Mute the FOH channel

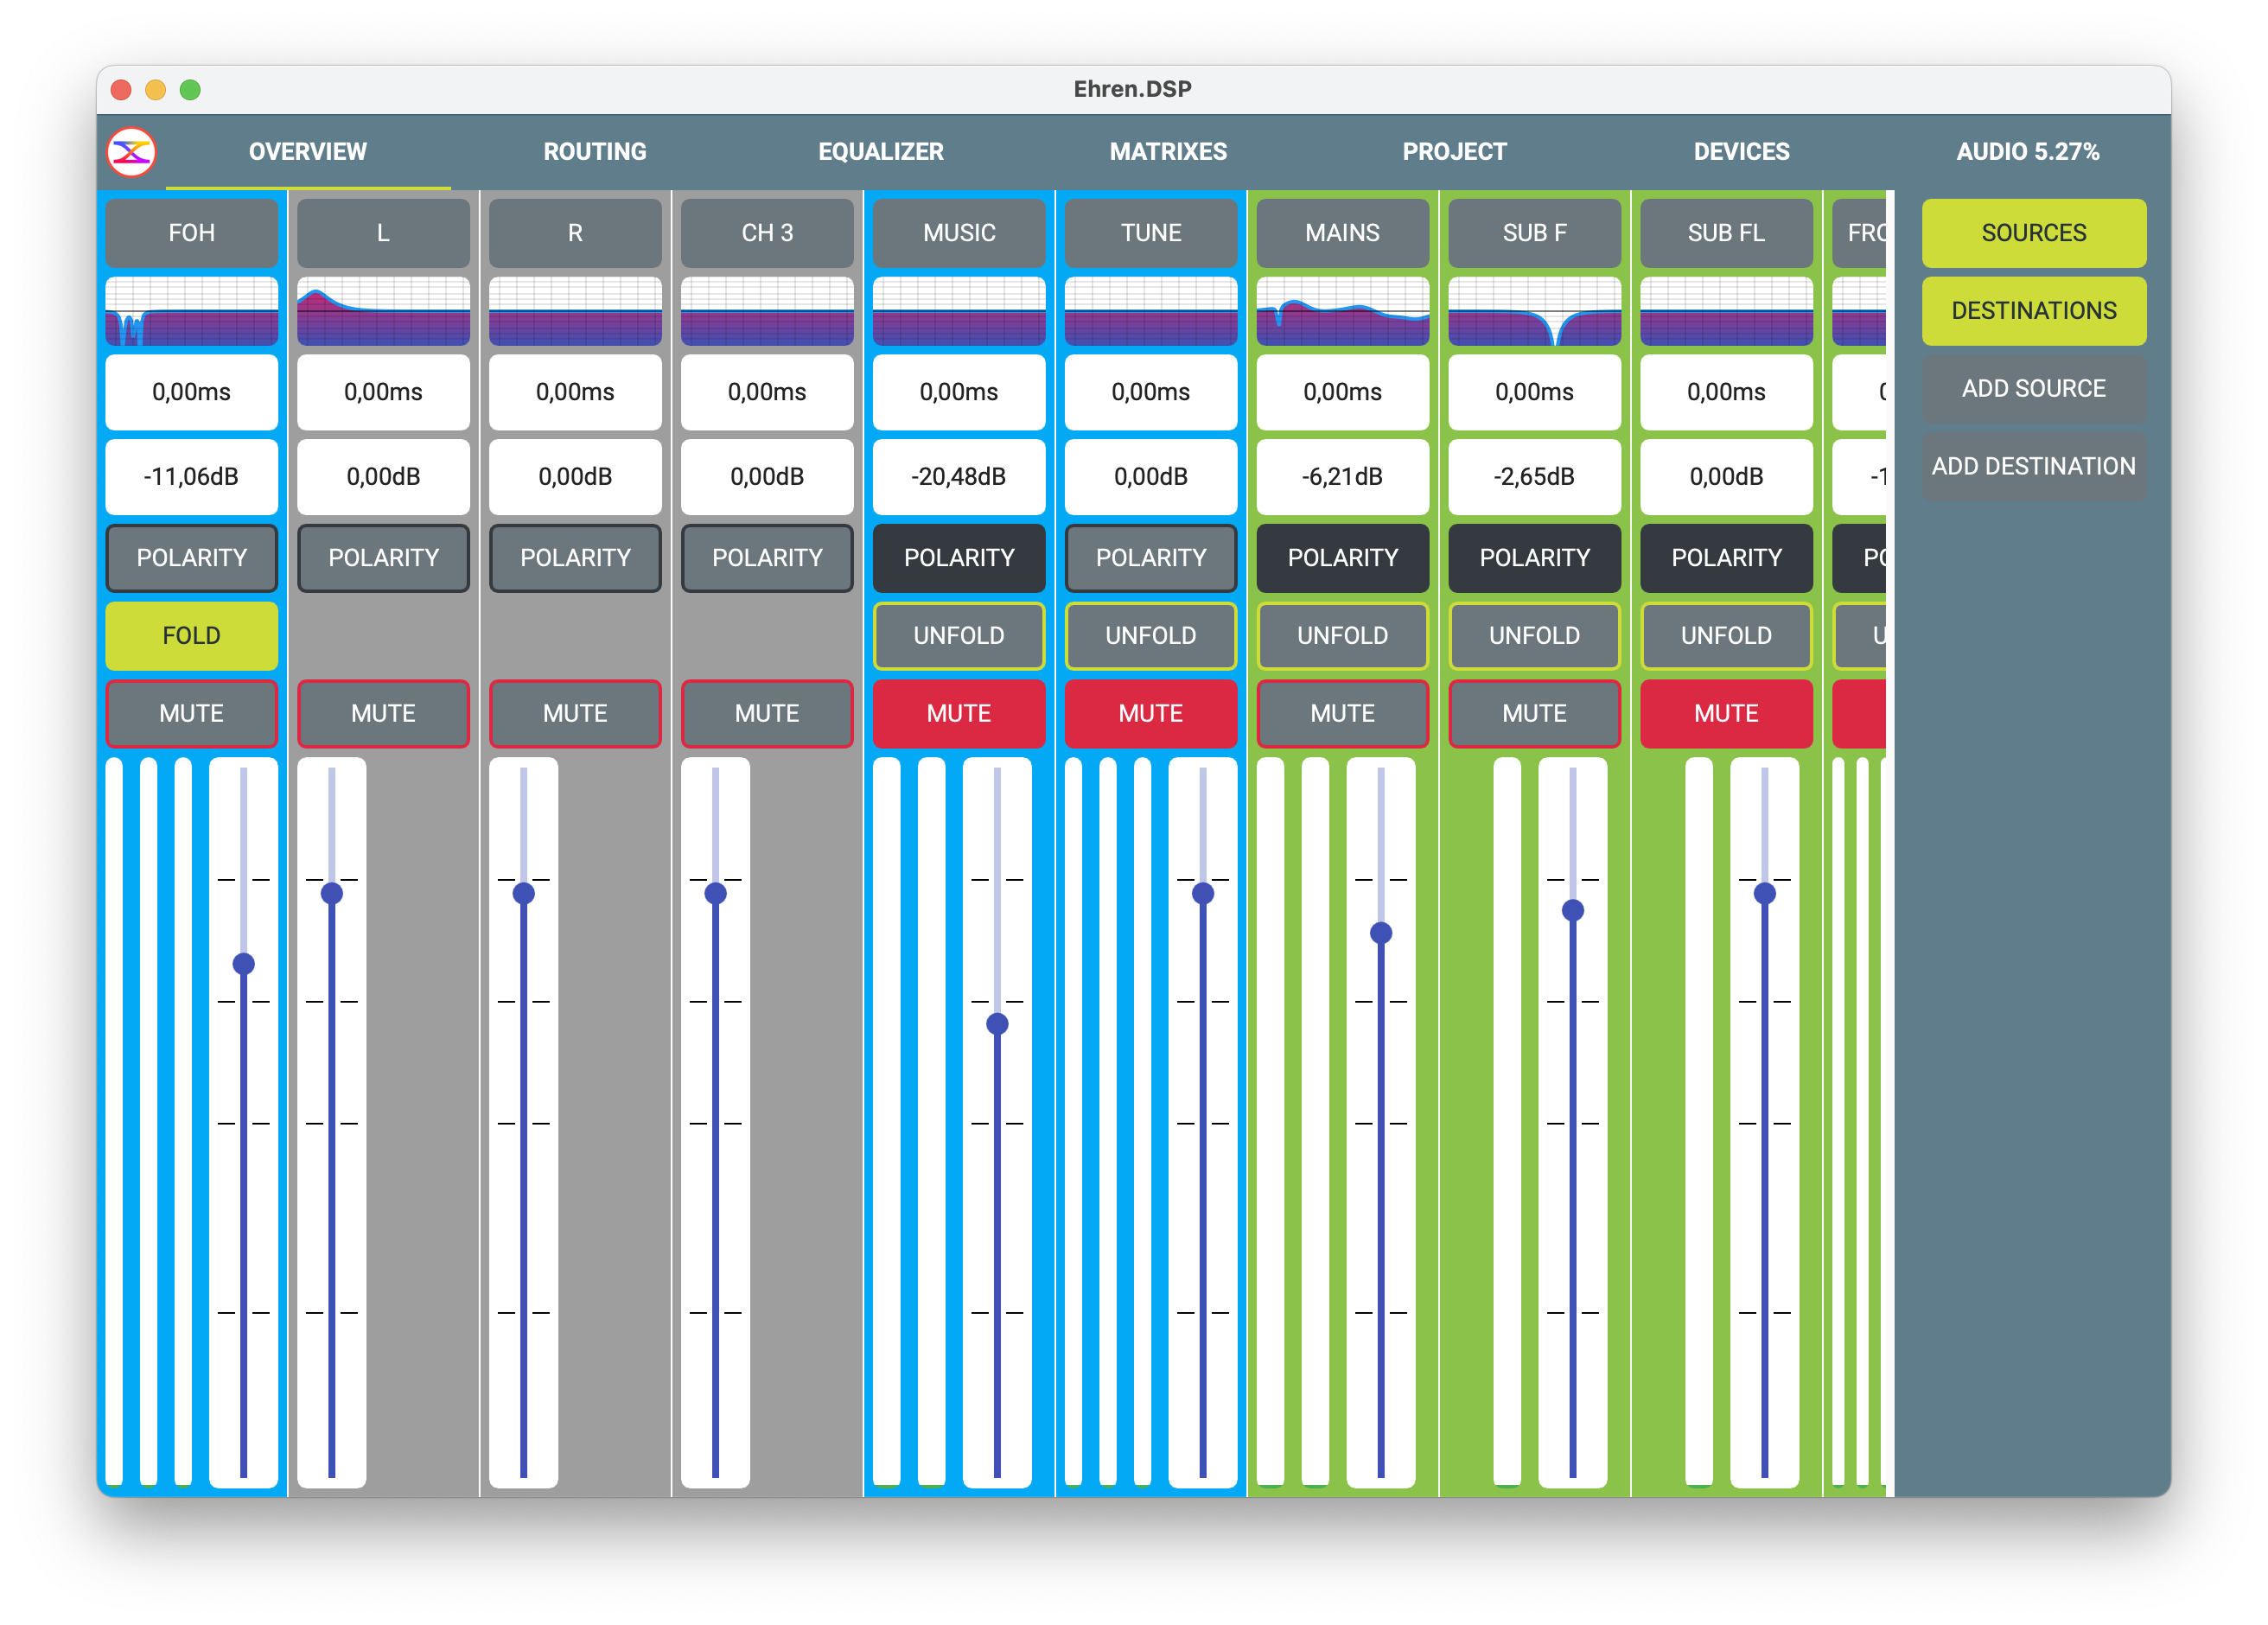191,713
